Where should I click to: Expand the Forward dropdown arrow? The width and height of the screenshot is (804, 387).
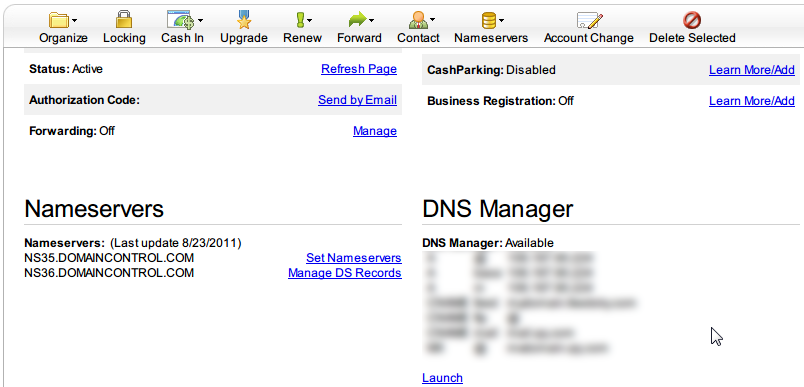[371, 21]
